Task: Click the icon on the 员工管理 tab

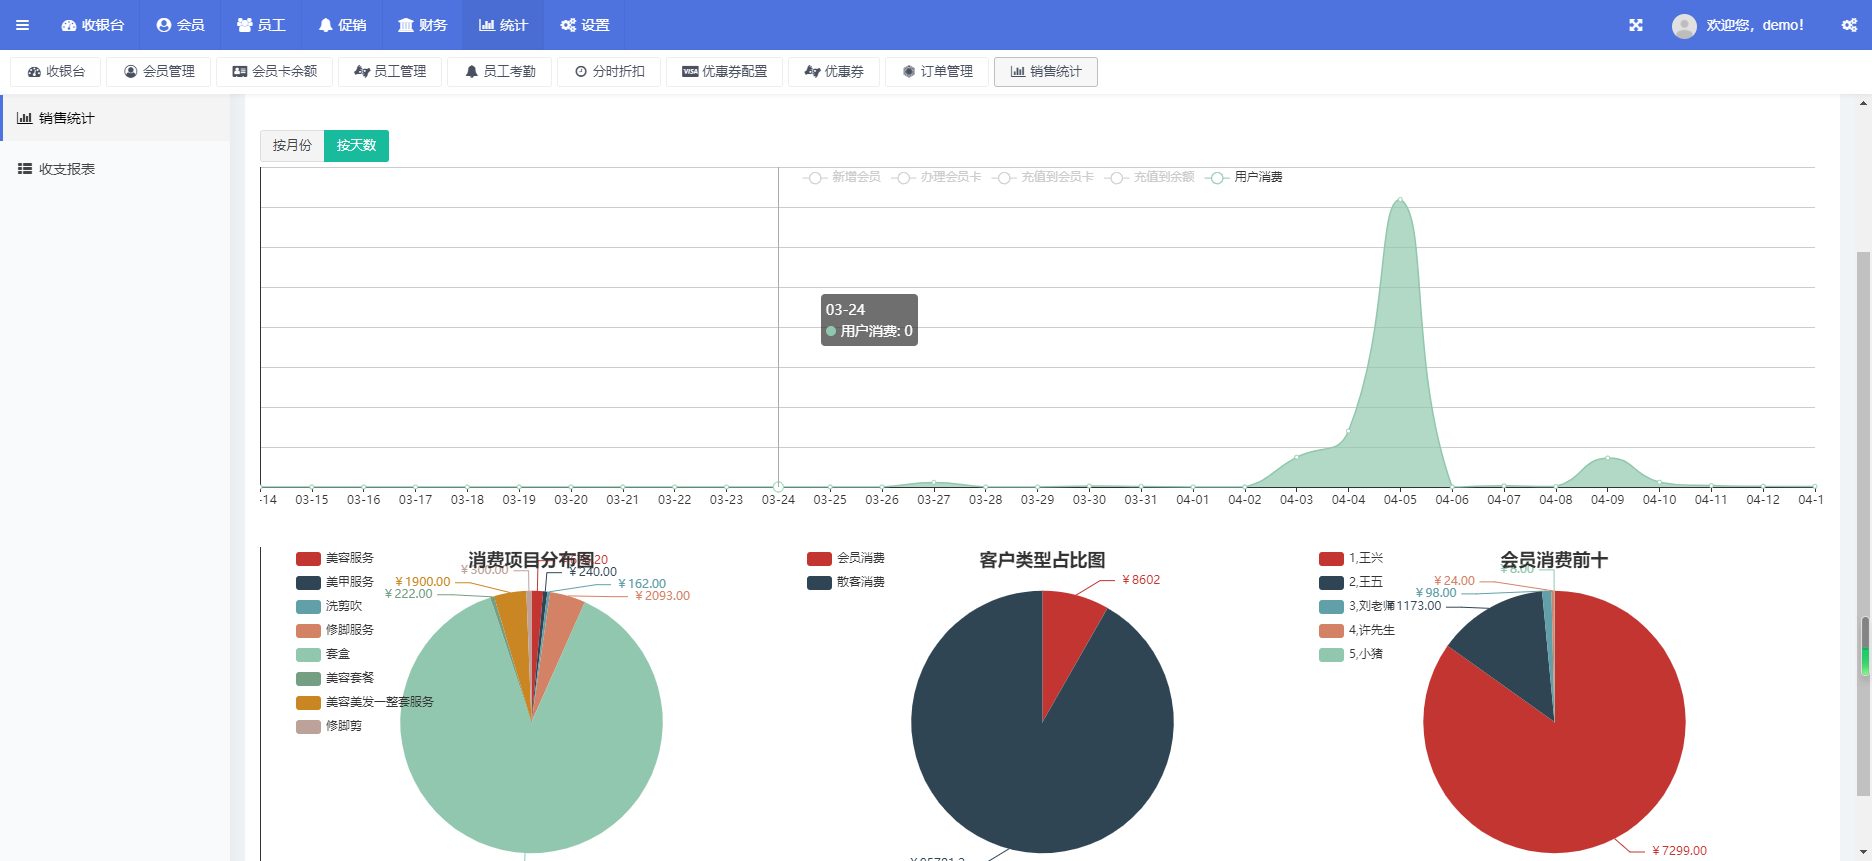Action: [x=362, y=72]
